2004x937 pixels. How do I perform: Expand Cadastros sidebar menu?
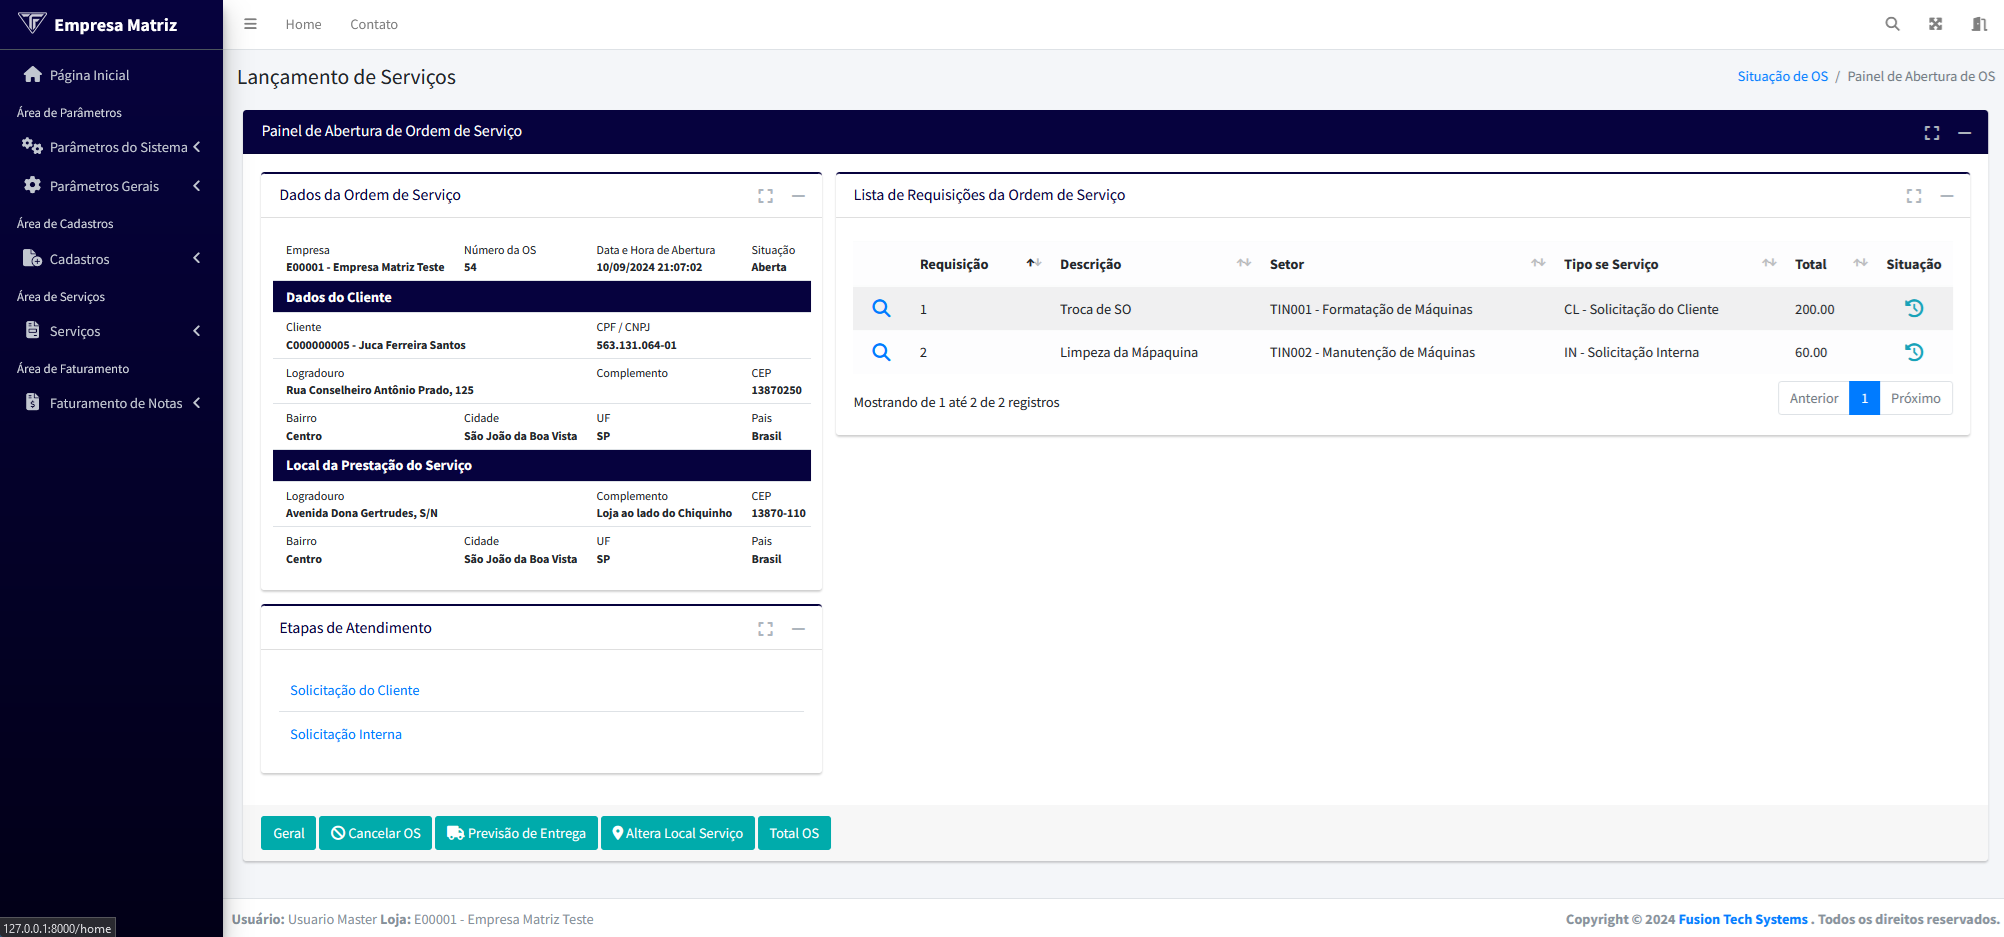pyautogui.click(x=111, y=259)
